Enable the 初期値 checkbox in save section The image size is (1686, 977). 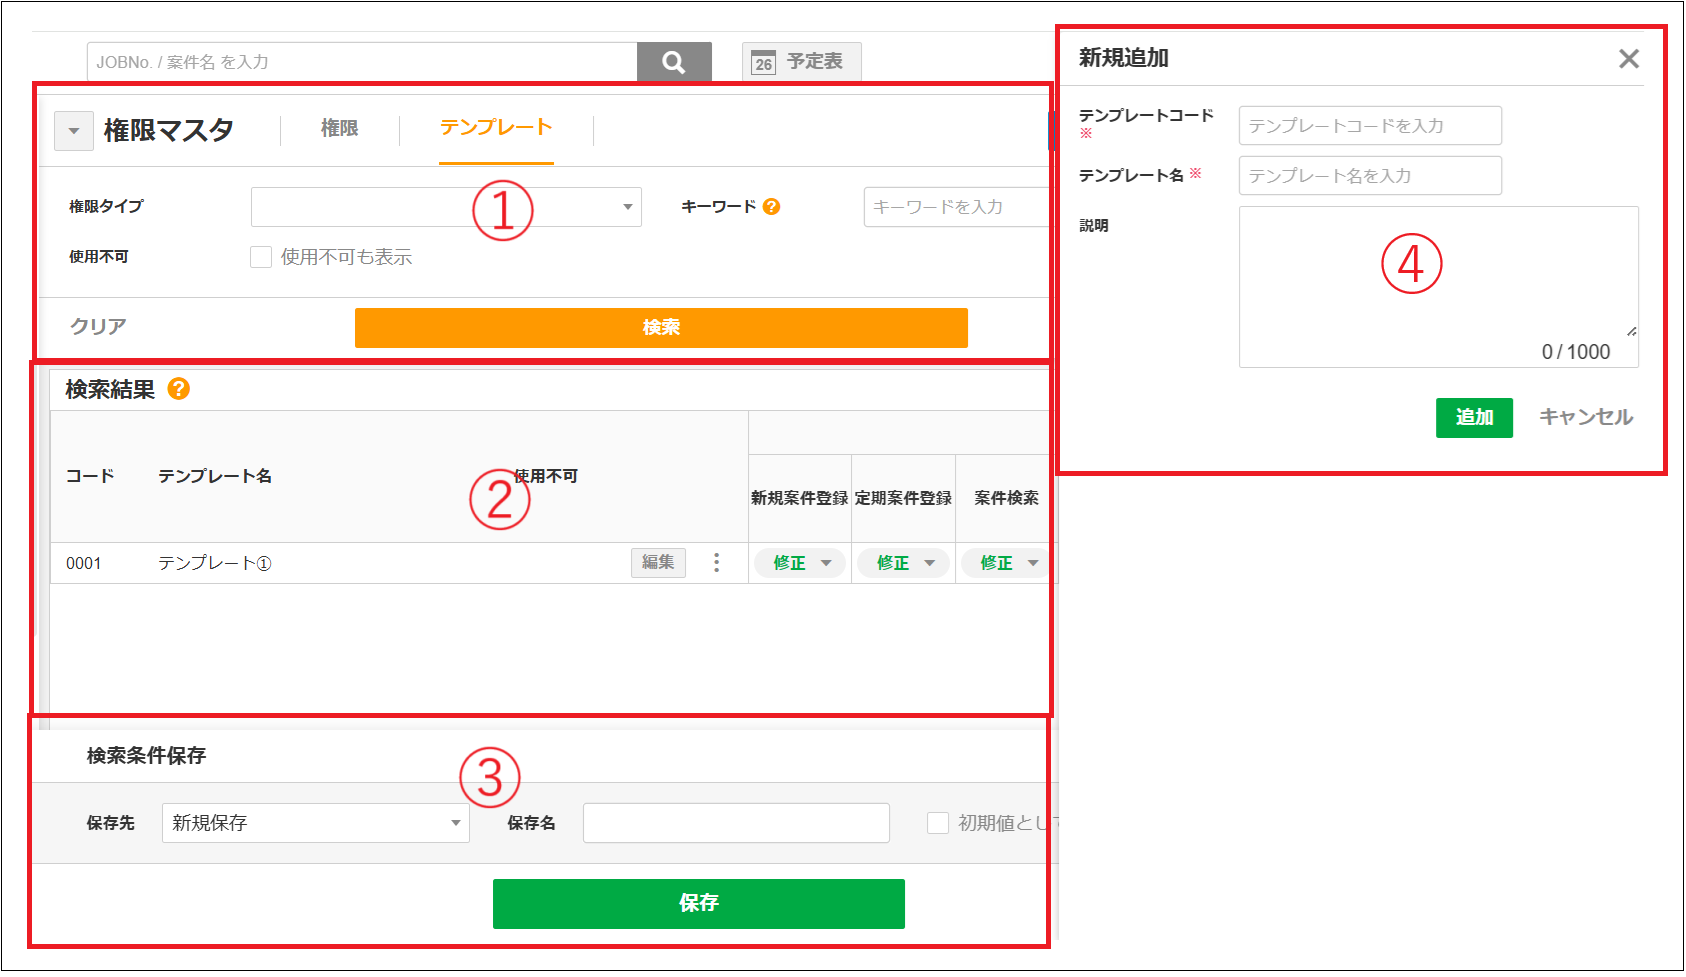tap(937, 823)
